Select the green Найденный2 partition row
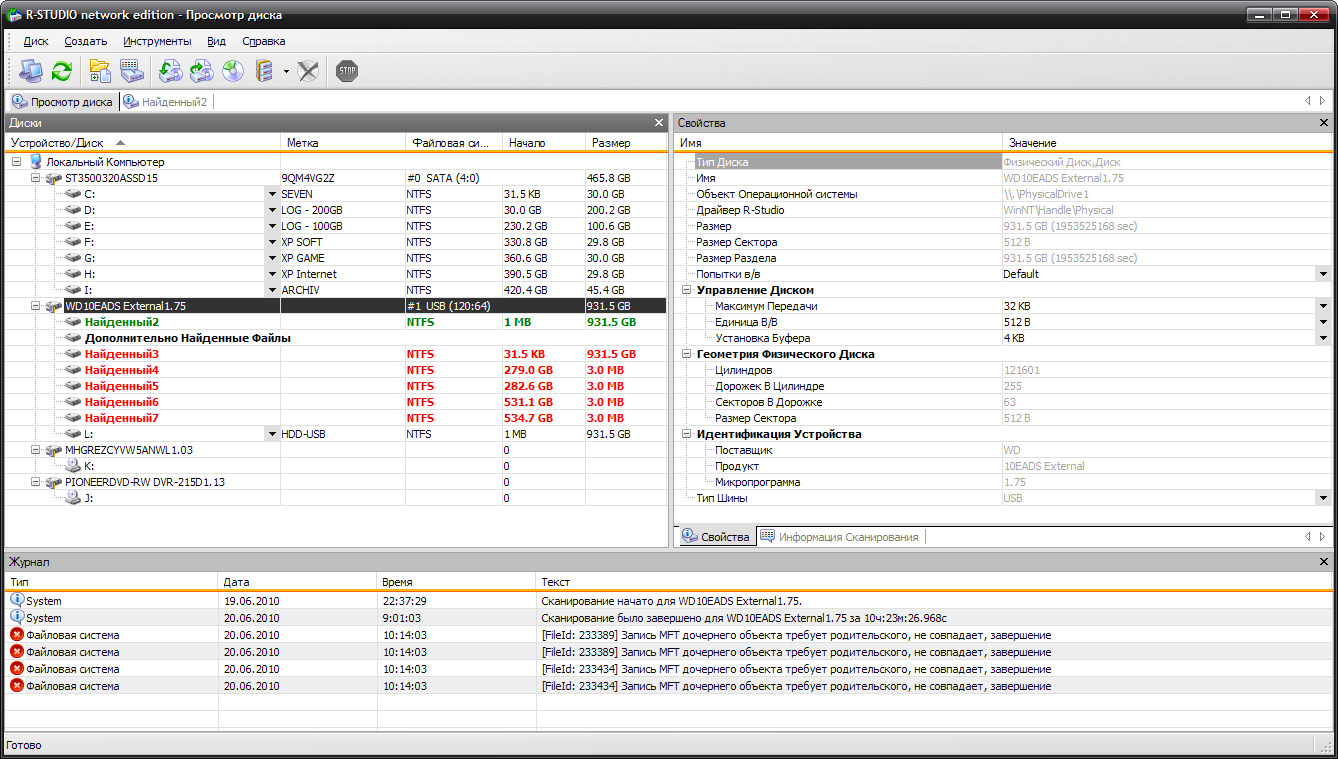 (x=335, y=322)
